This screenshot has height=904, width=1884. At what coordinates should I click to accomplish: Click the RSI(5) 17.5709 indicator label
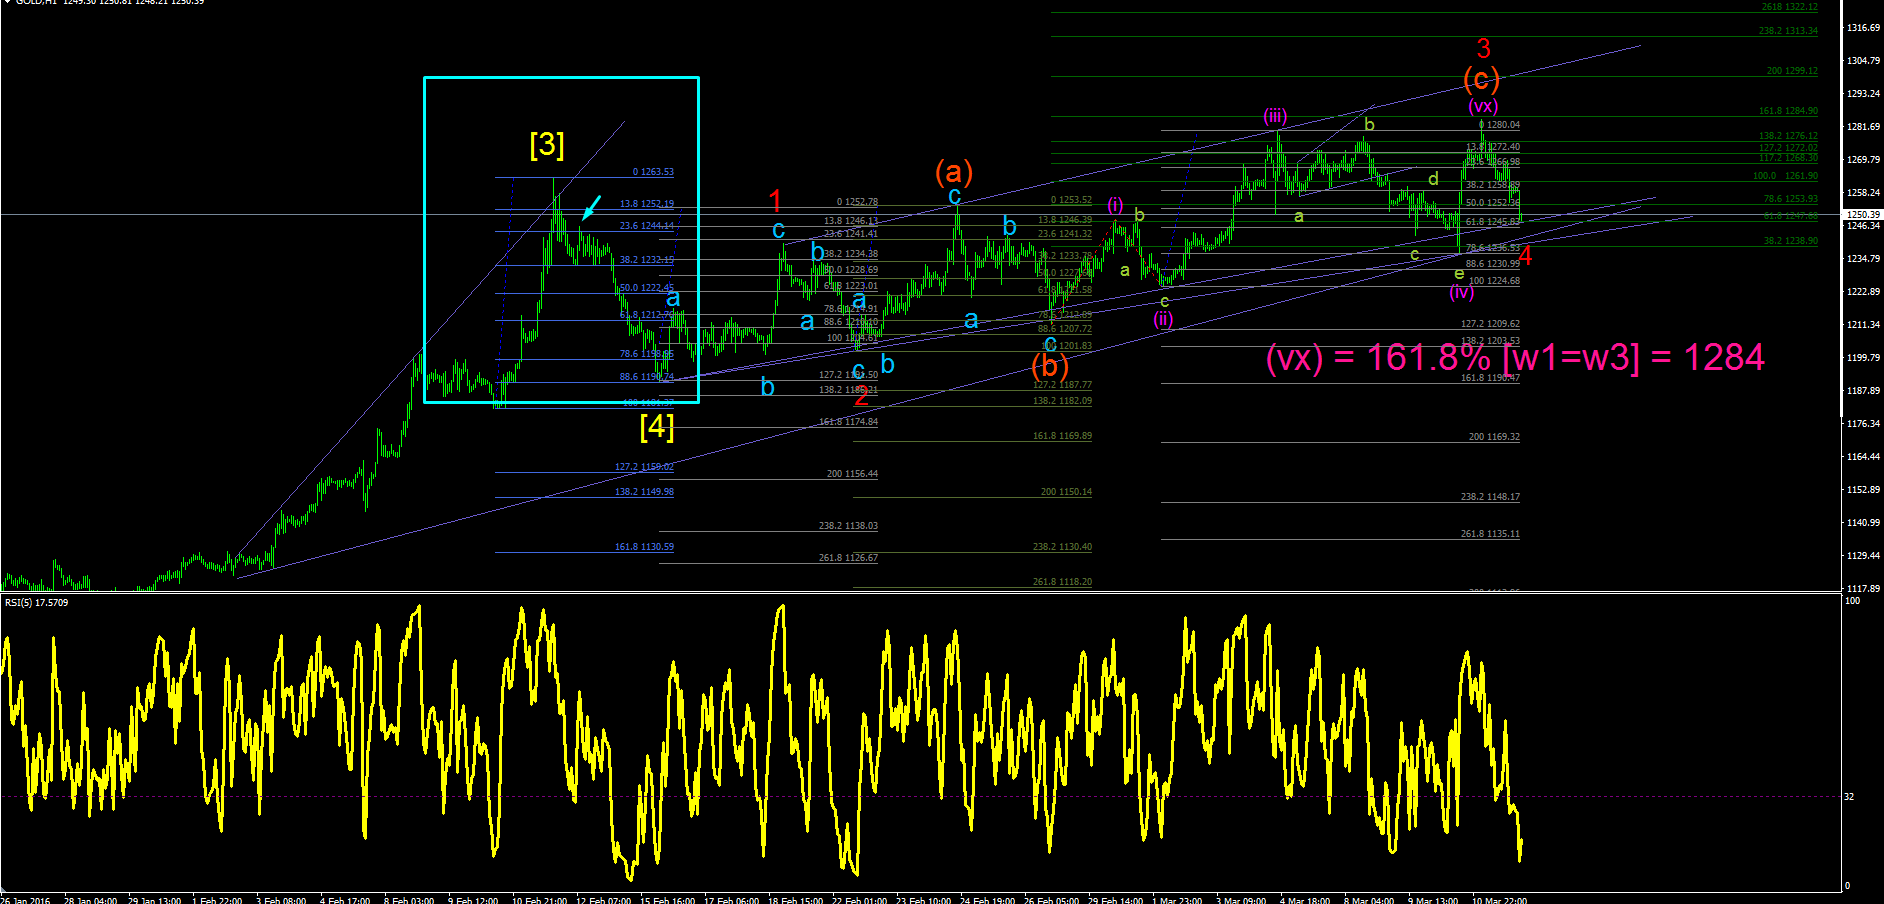coord(37,603)
